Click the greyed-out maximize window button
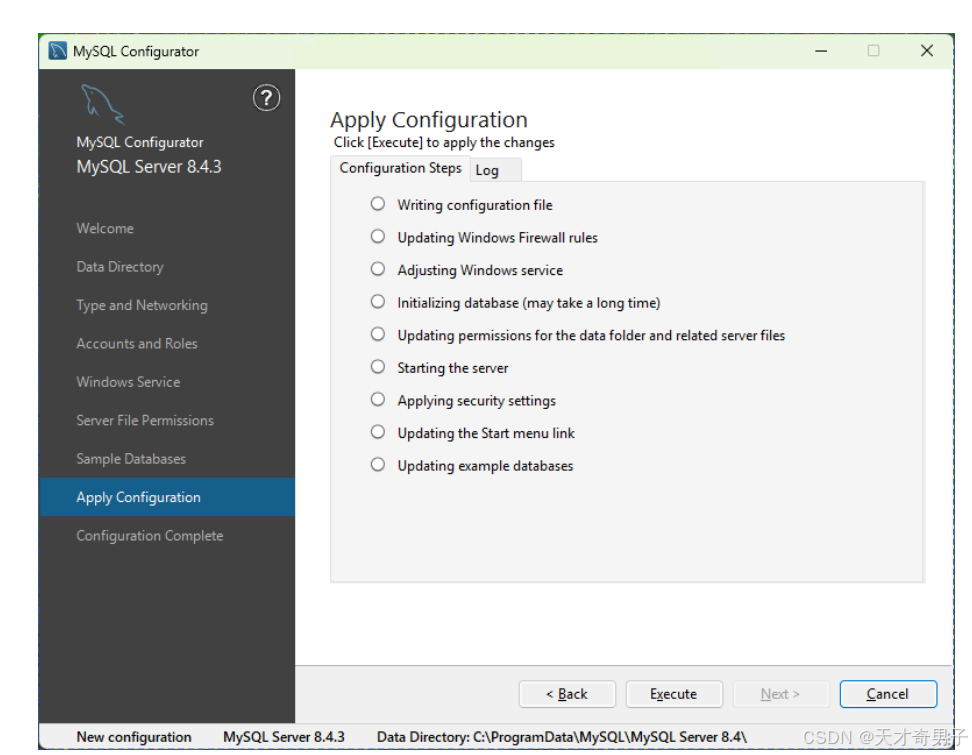The image size is (972, 755). click(873, 51)
